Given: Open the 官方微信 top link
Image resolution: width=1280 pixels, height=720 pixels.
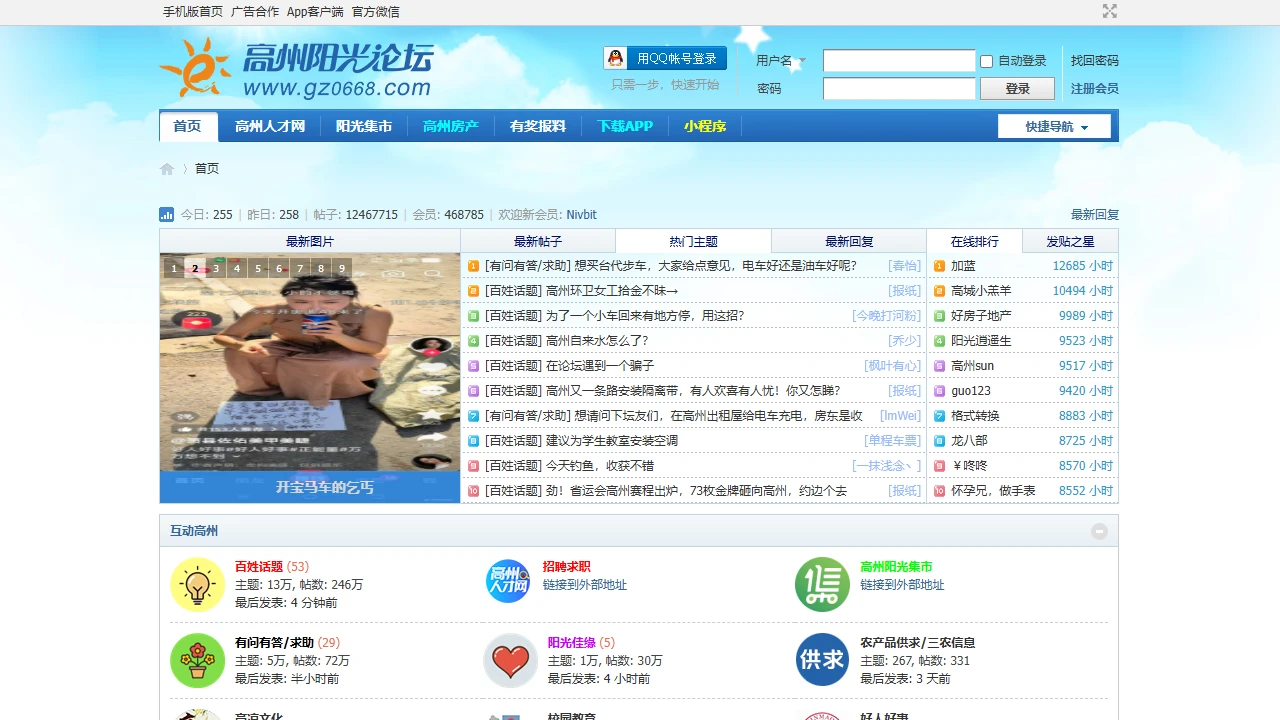Looking at the screenshot, I should [x=375, y=12].
